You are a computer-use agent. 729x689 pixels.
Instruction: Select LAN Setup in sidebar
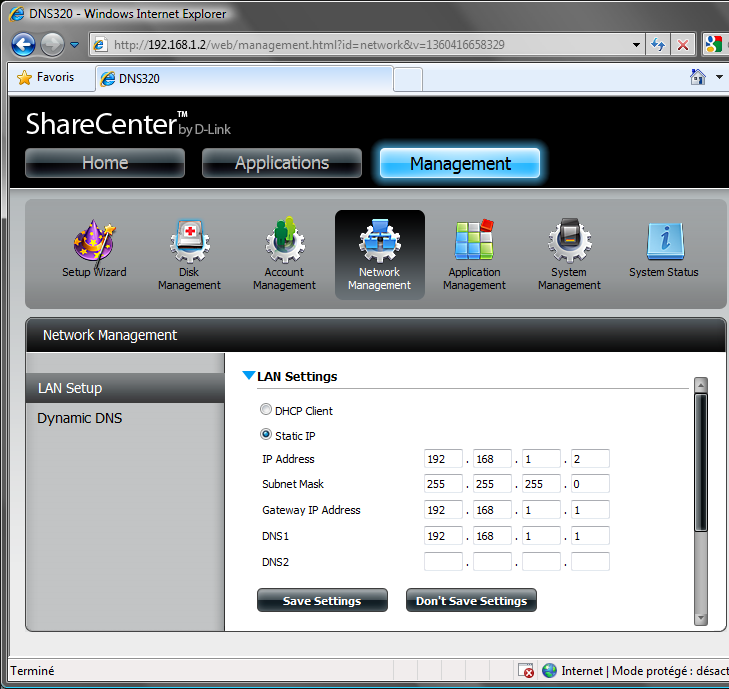(x=126, y=388)
